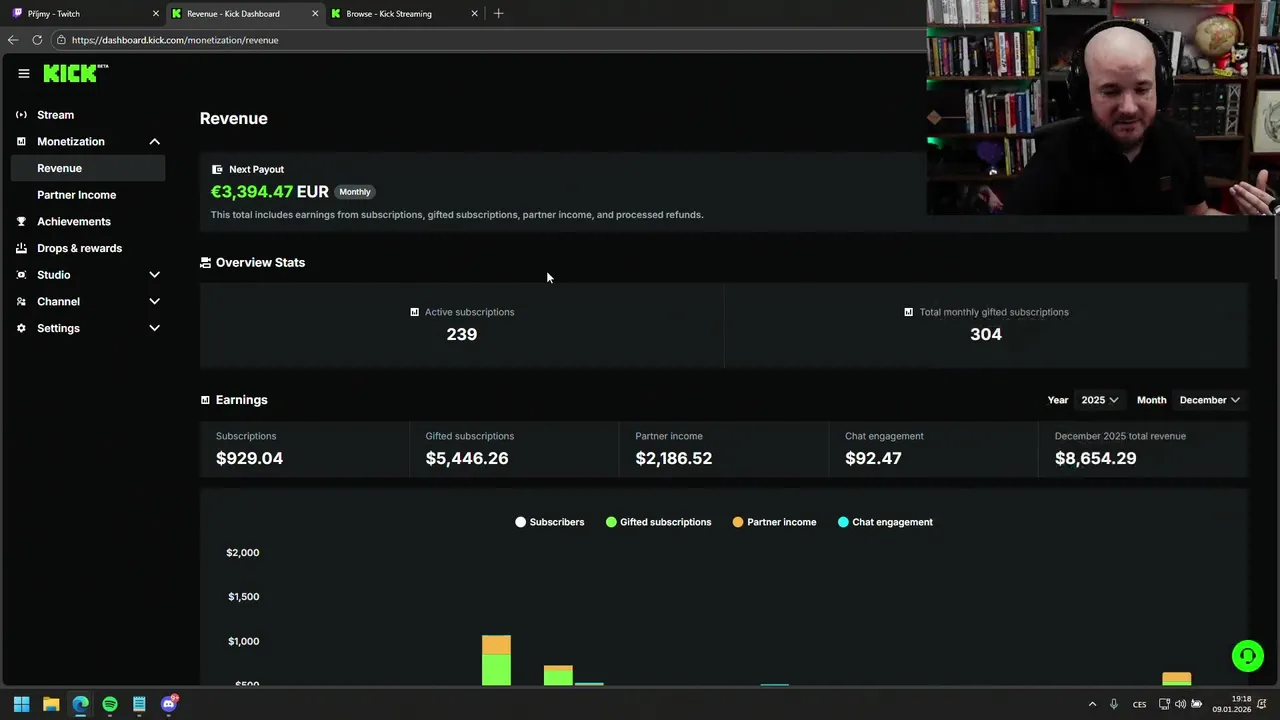Reload the page with refresh icon
Image resolution: width=1280 pixels, height=720 pixels.
tap(37, 40)
